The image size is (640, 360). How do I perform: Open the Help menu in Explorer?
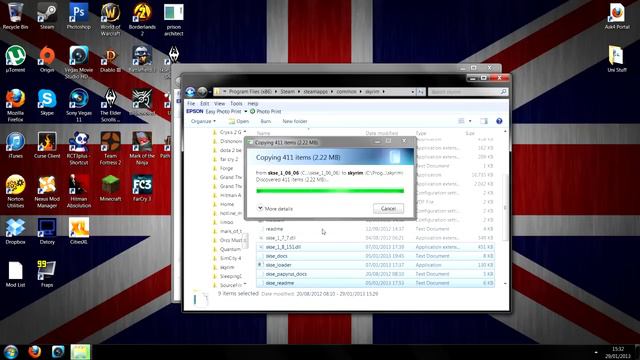point(253,104)
